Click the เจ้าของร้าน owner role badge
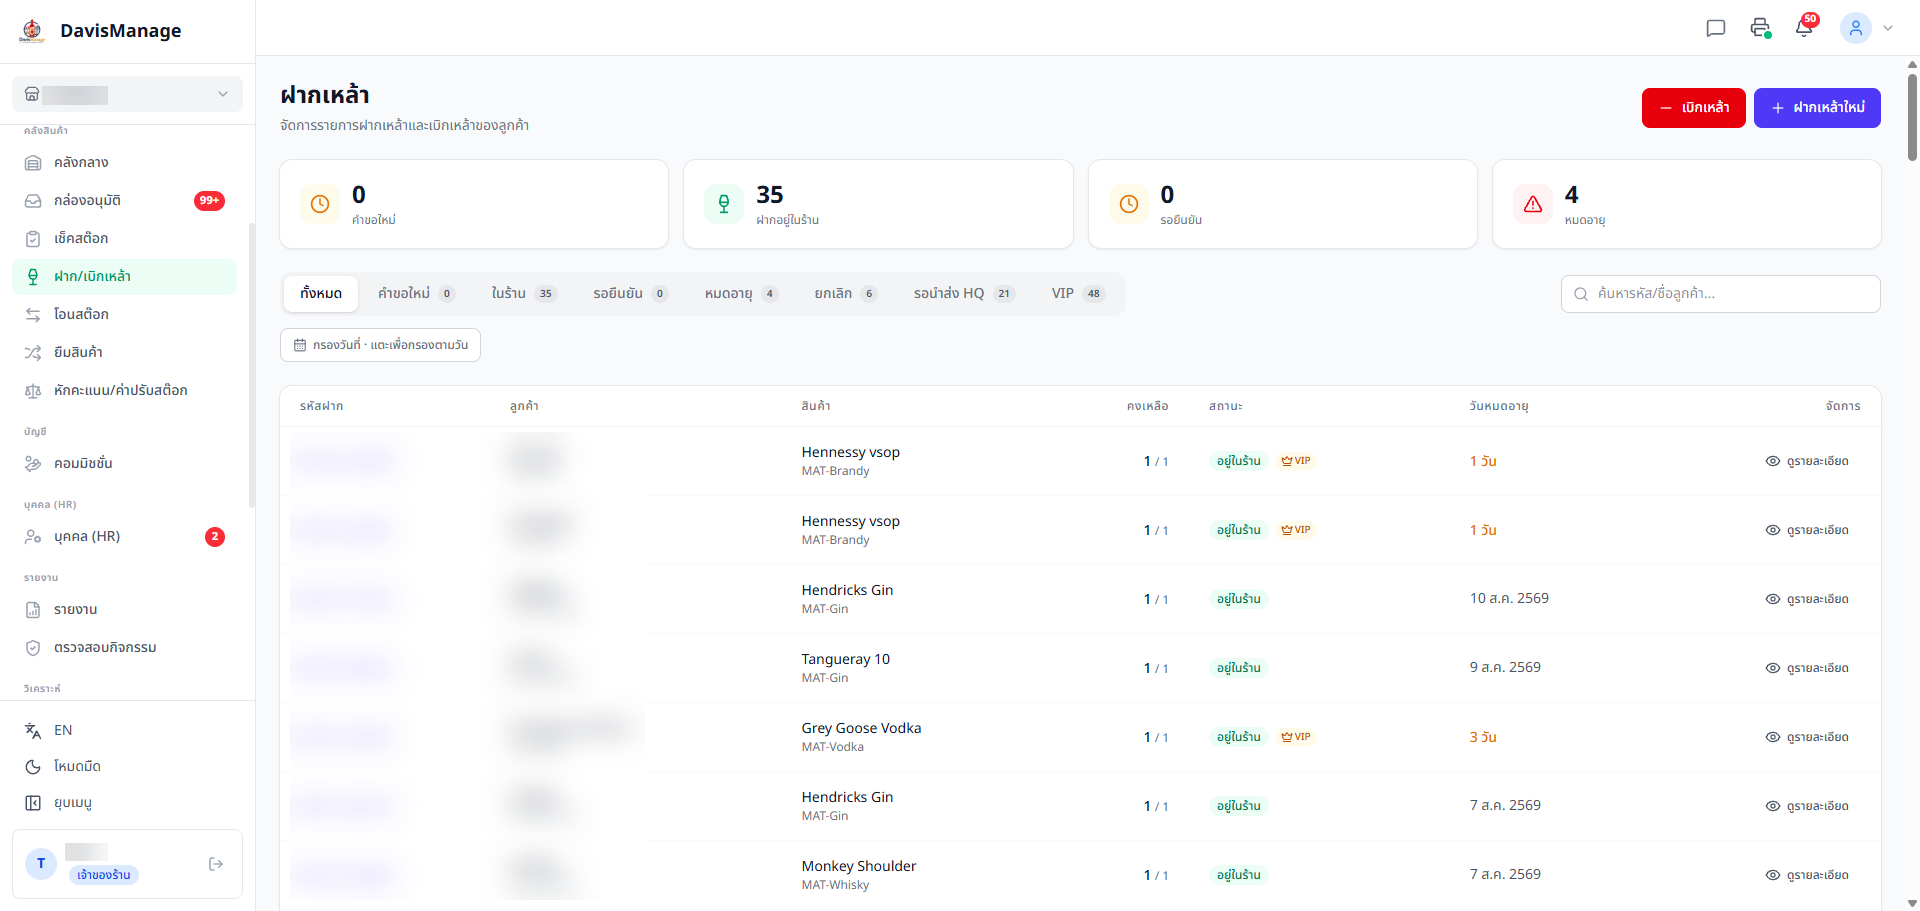Image resolution: width=1920 pixels, height=911 pixels. pyautogui.click(x=104, y=875)
